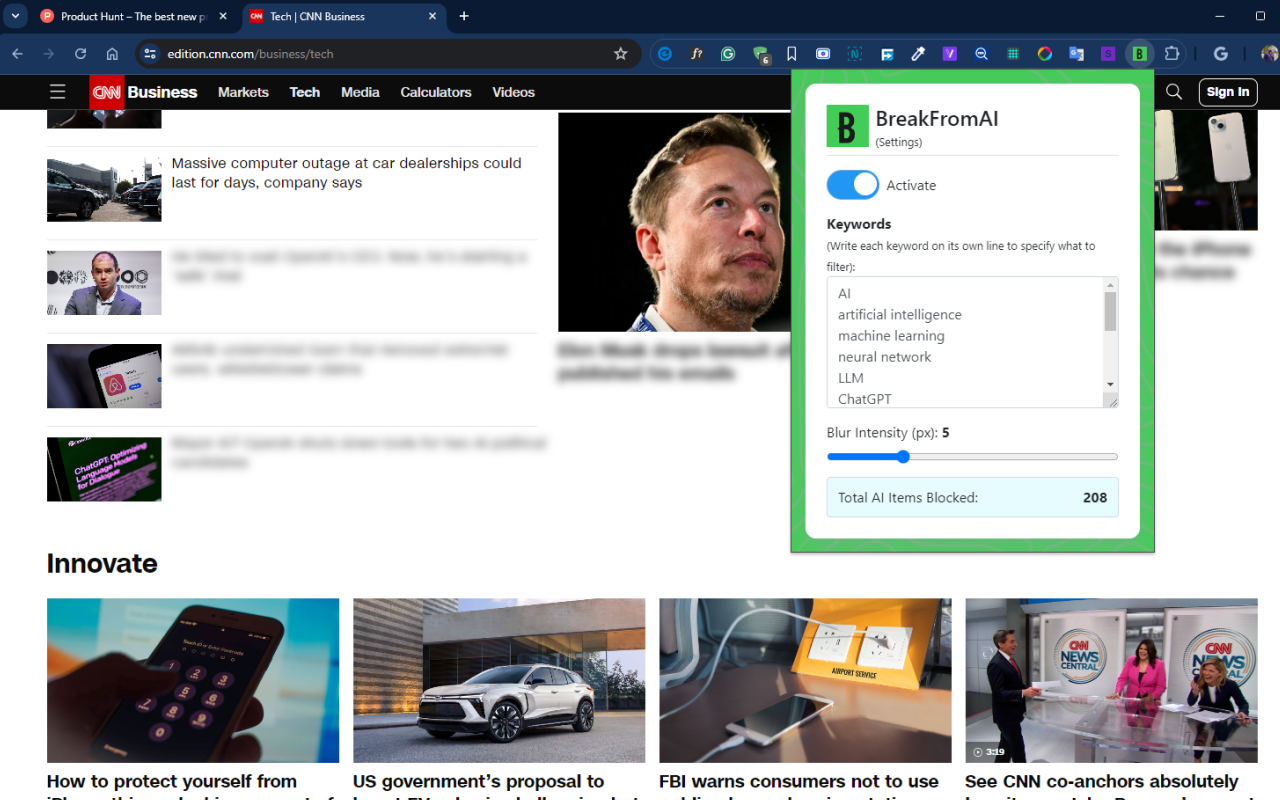Screen dimensions: 1280x800
Task: Open the Videos section
Action: (x=514, y=92)
